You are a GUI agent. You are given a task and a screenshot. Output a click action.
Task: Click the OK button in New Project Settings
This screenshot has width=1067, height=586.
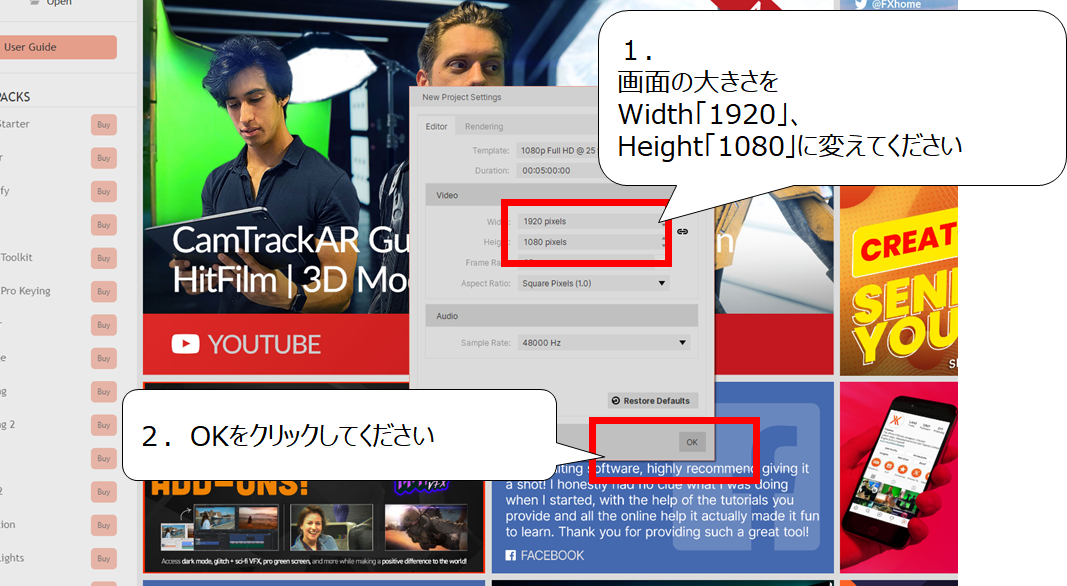click(692, 442)
